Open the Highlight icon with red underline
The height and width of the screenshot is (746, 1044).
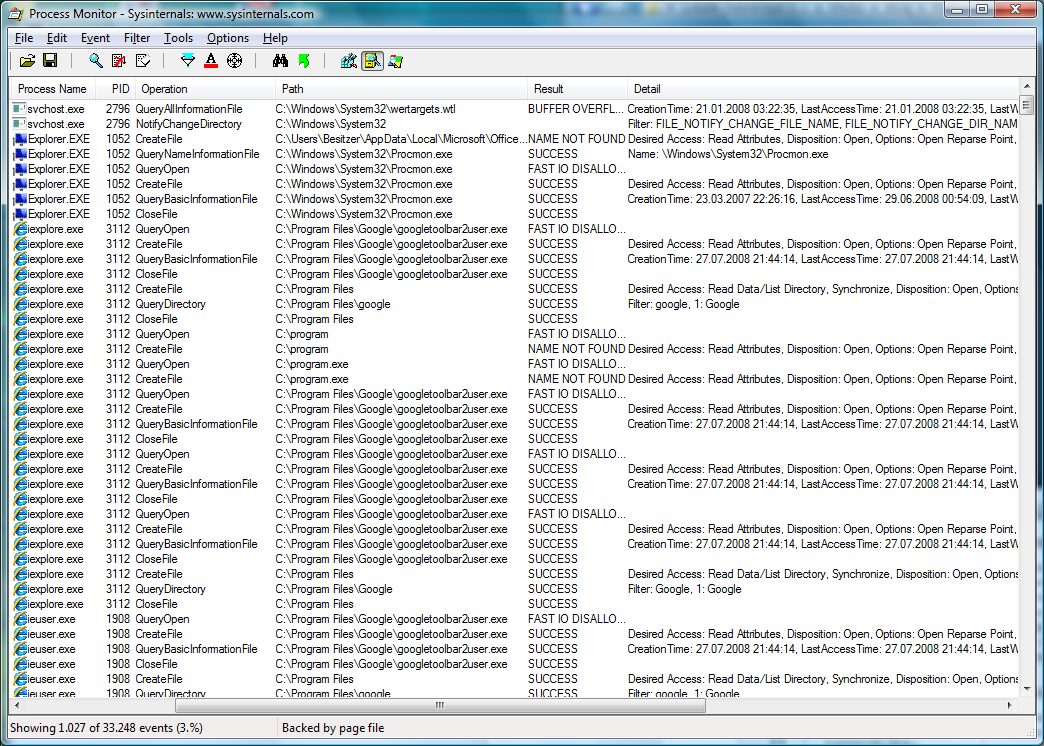tap(211, 61)
